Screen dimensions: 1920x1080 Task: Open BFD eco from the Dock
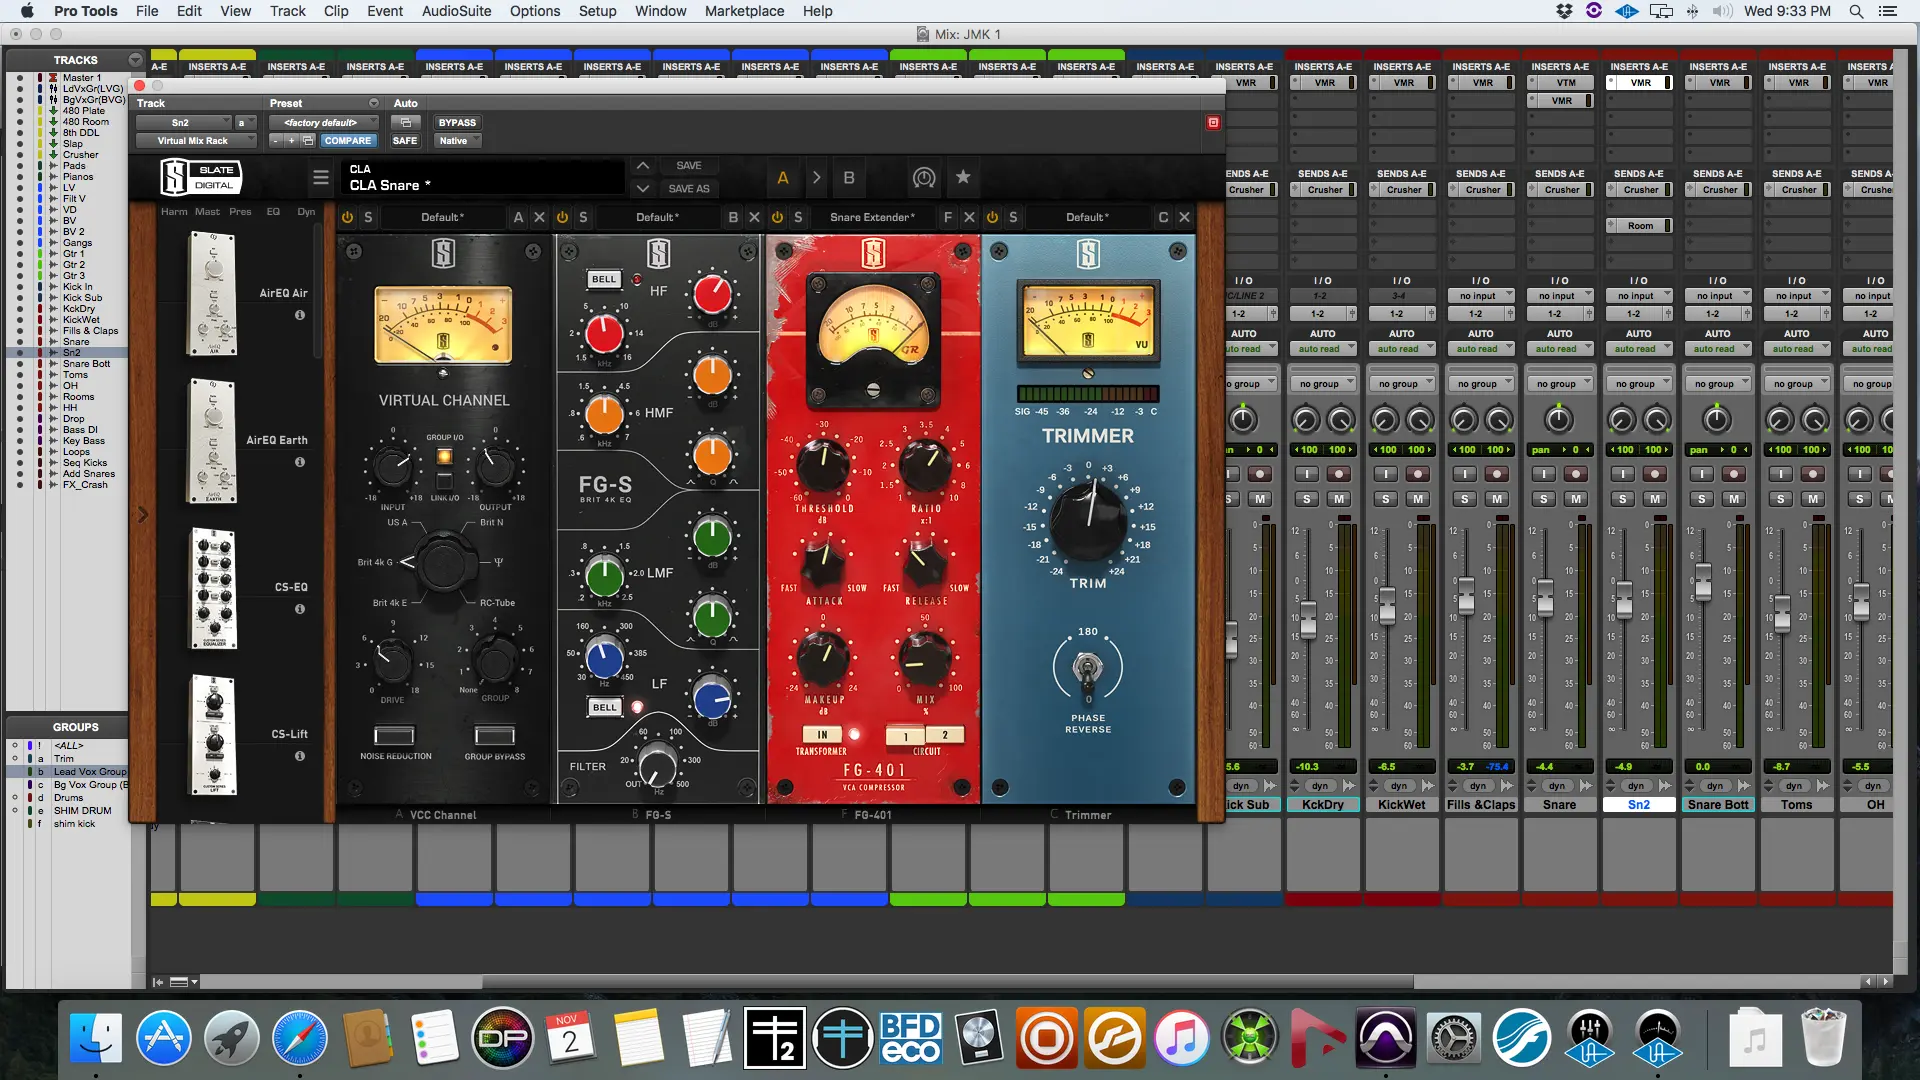pyautogui.click(x=910, y=1037)
